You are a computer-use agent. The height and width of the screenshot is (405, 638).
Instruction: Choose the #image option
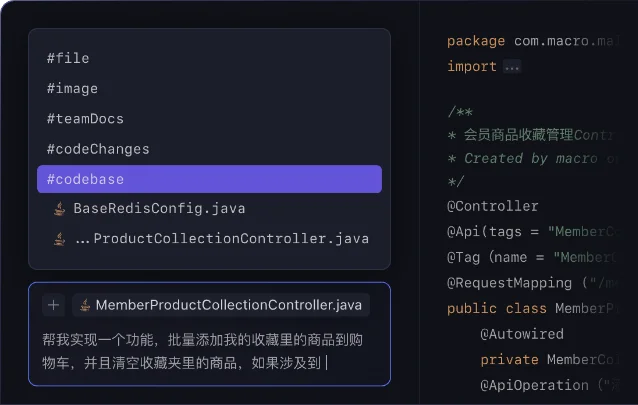tap(209, 89)
